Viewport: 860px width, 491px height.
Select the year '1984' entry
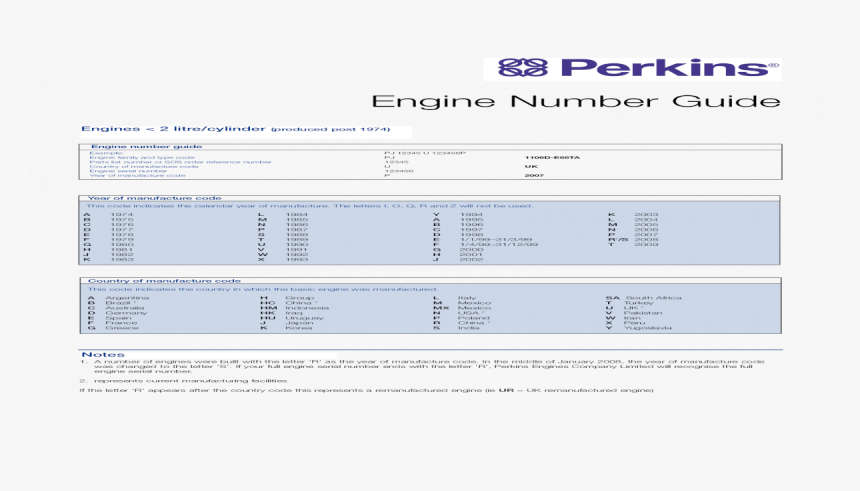coord(297,215)
